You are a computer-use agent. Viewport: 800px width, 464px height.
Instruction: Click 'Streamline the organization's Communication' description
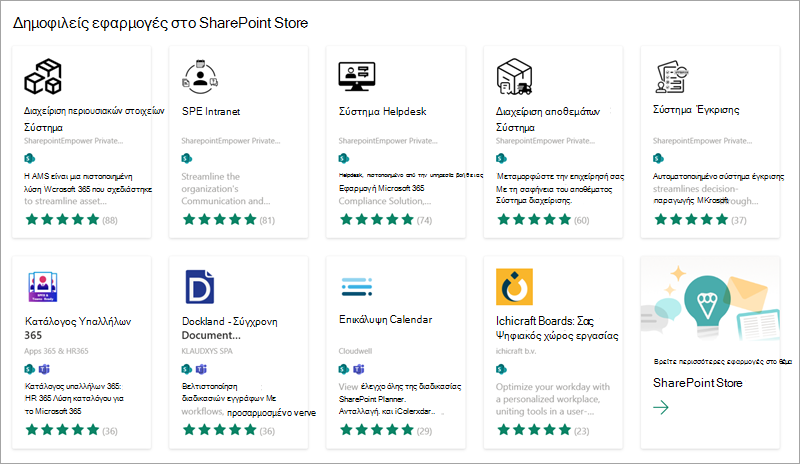pos(226,189)
